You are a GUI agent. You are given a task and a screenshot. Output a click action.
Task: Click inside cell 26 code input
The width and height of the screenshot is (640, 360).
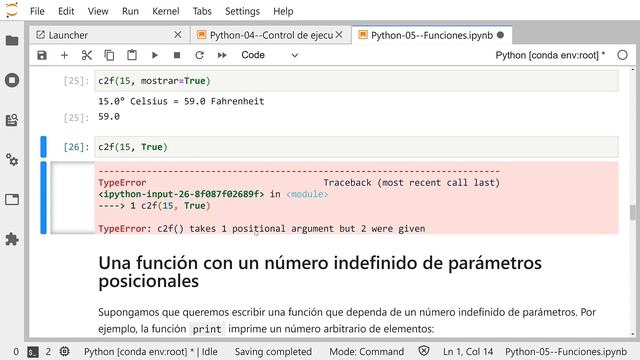coord(356,147)
